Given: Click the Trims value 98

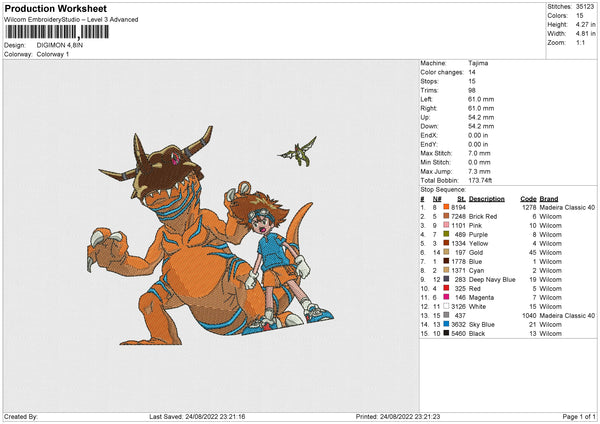Looking at the screenshot, I should click(x=472, y=90).
